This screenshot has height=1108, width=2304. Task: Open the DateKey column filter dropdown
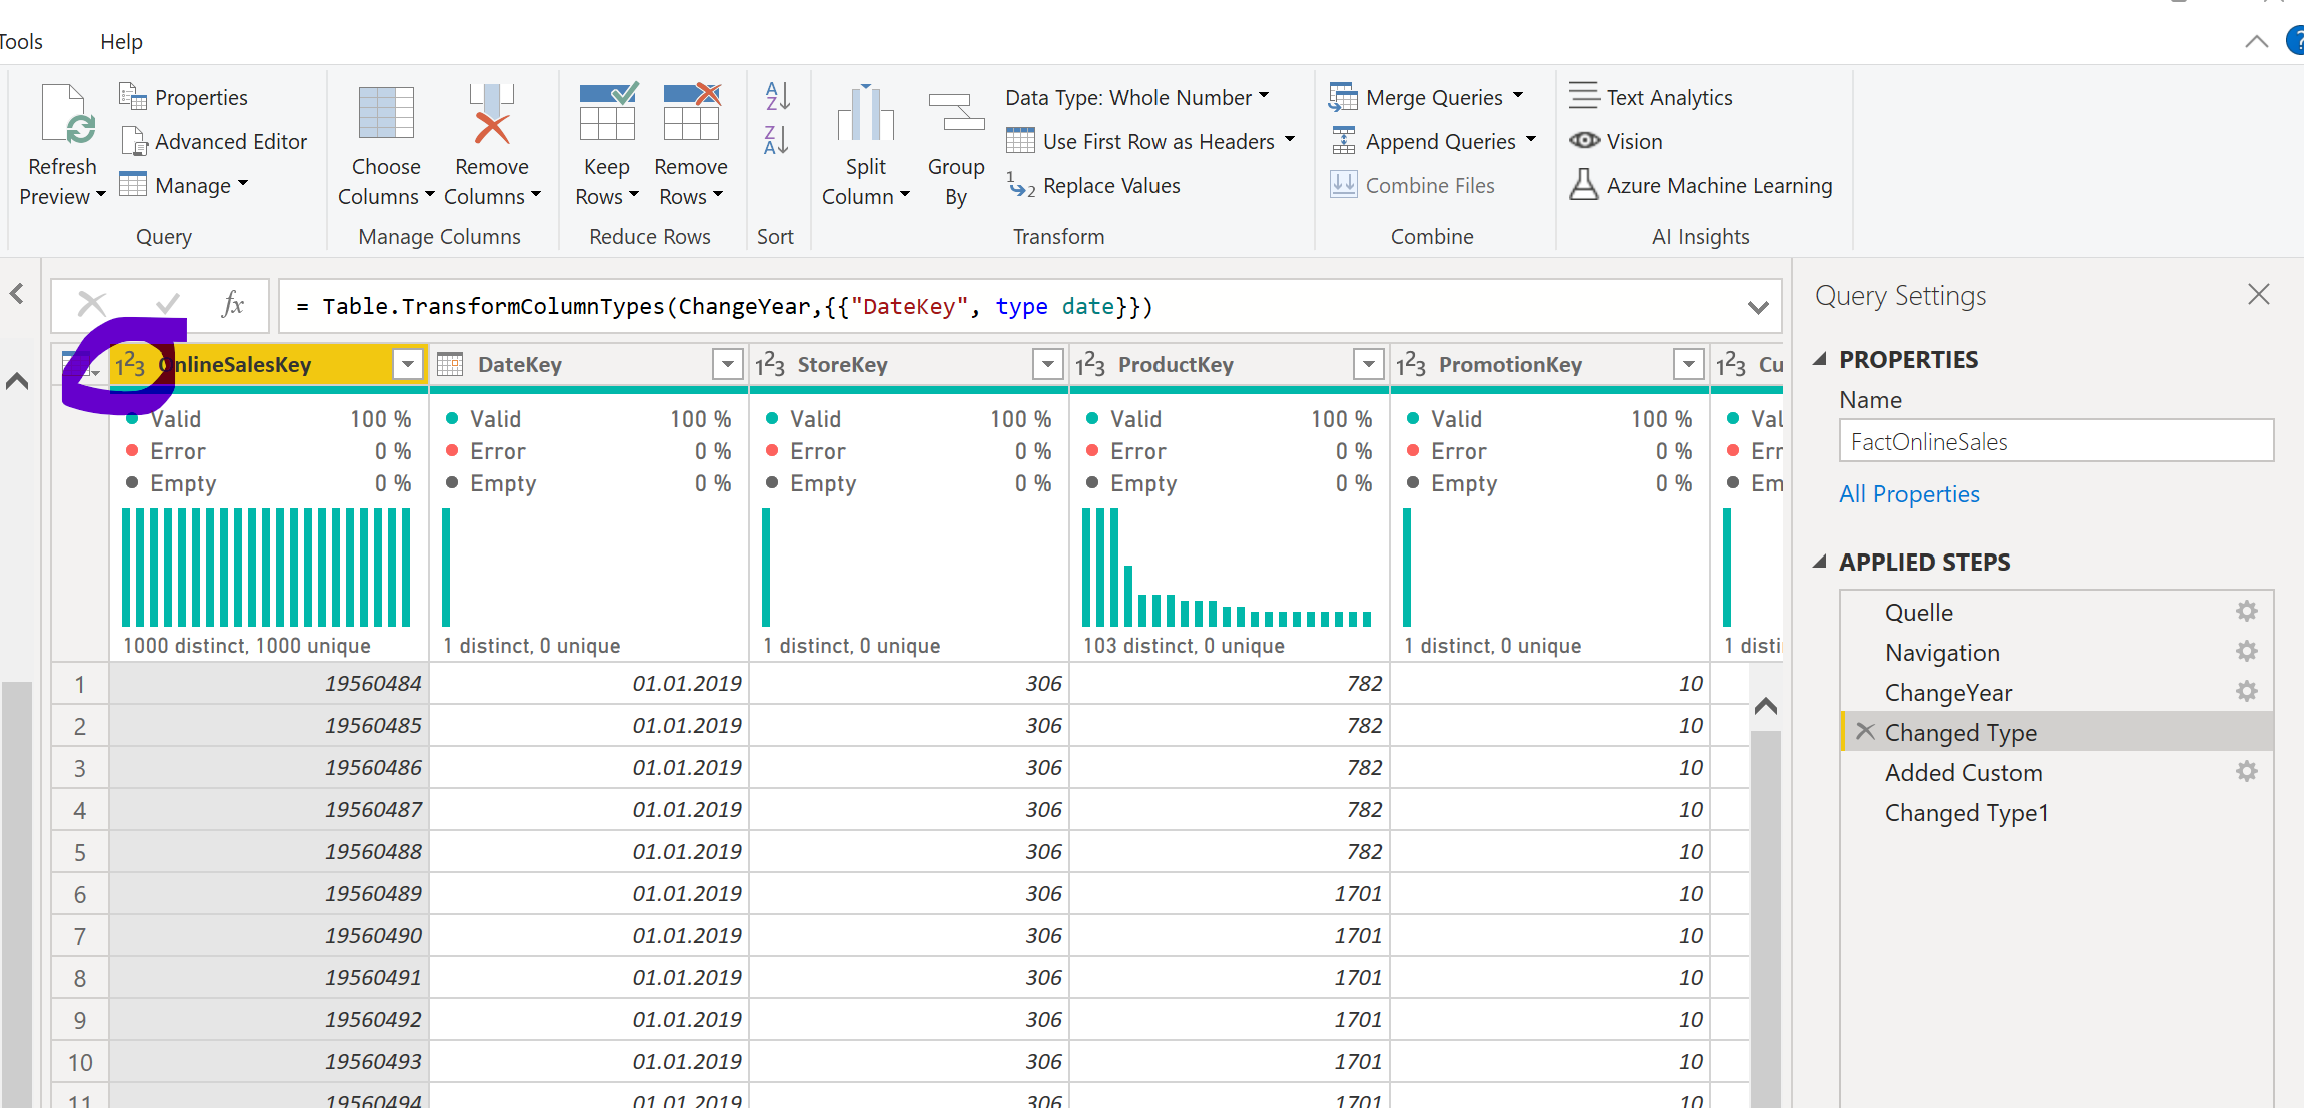tap(728, 364)
